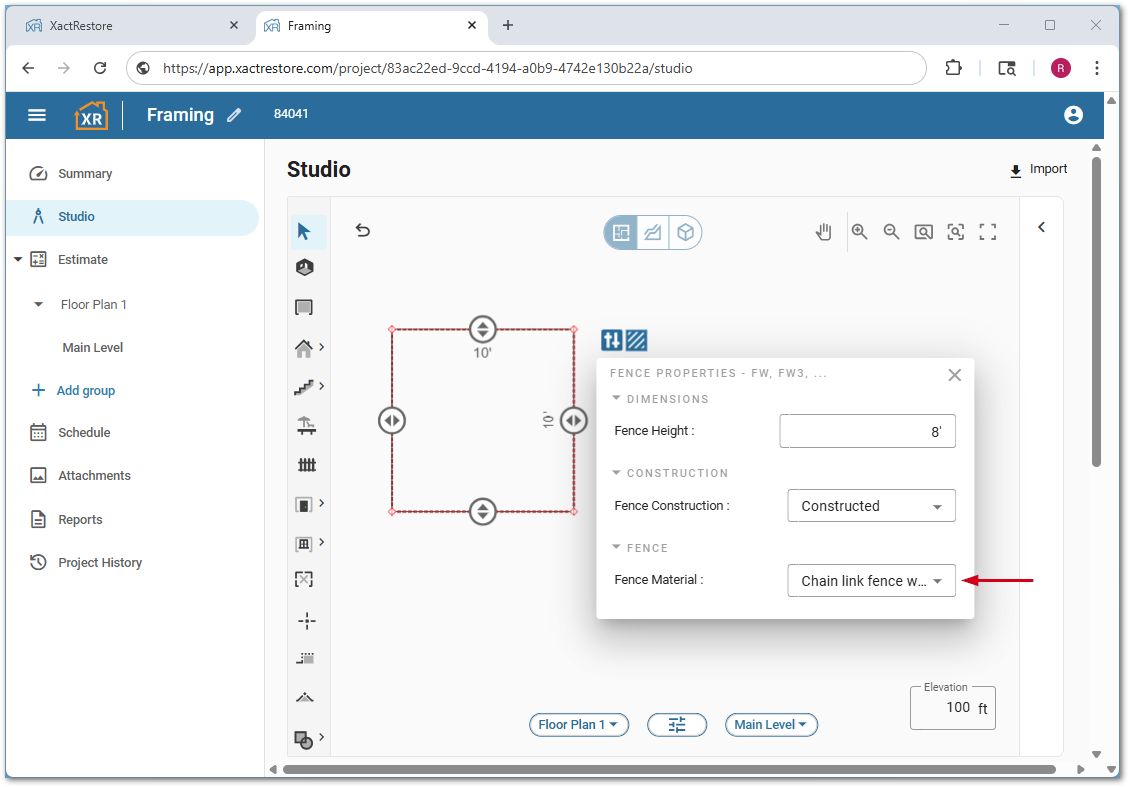Choose the staircase tool in the toolbar
The height and width of the screenshot is (787, 1129).
click(x=305, y=387)
